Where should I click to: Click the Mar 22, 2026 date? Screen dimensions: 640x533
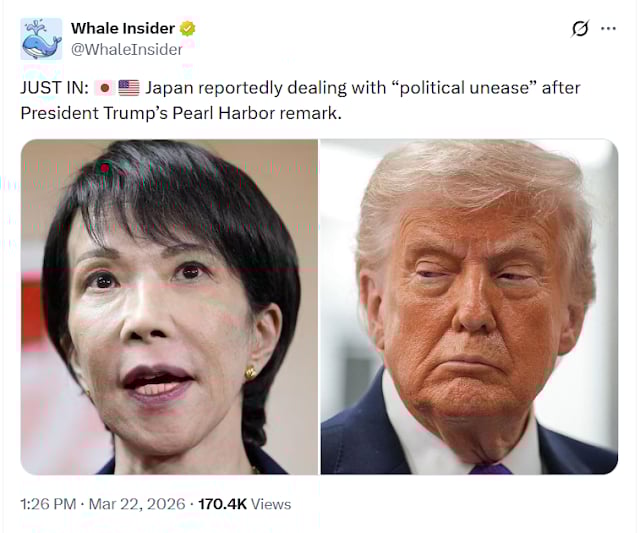click(x=137, y=504)
